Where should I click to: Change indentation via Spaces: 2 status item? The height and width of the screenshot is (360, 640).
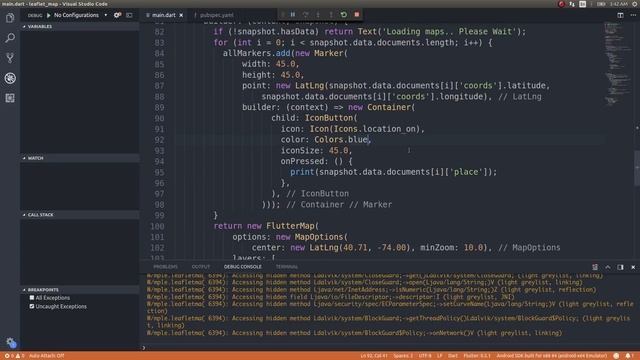[403, 356]
